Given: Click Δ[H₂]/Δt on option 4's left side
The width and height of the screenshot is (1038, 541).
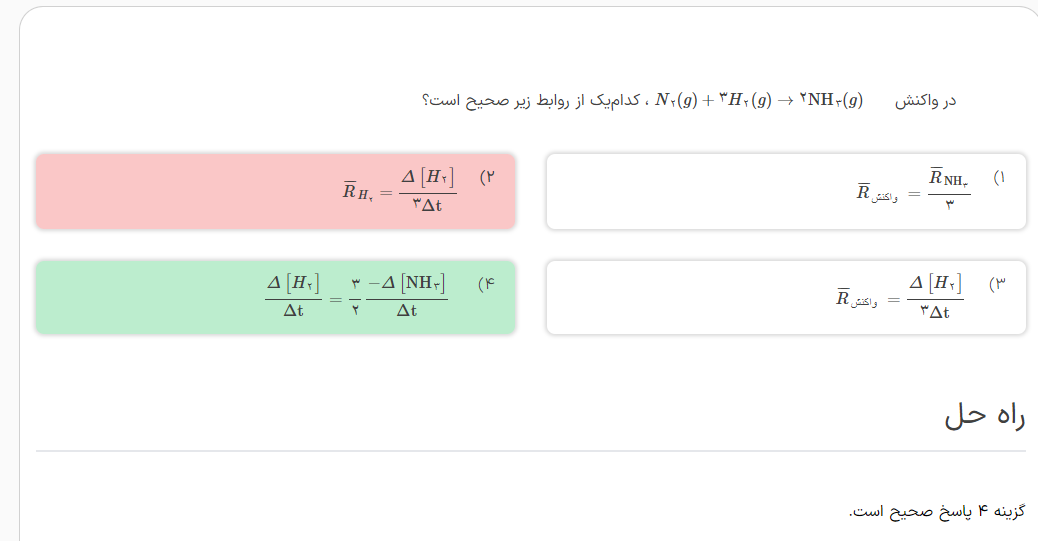Looking at the screenshot, I should (293, 297).
